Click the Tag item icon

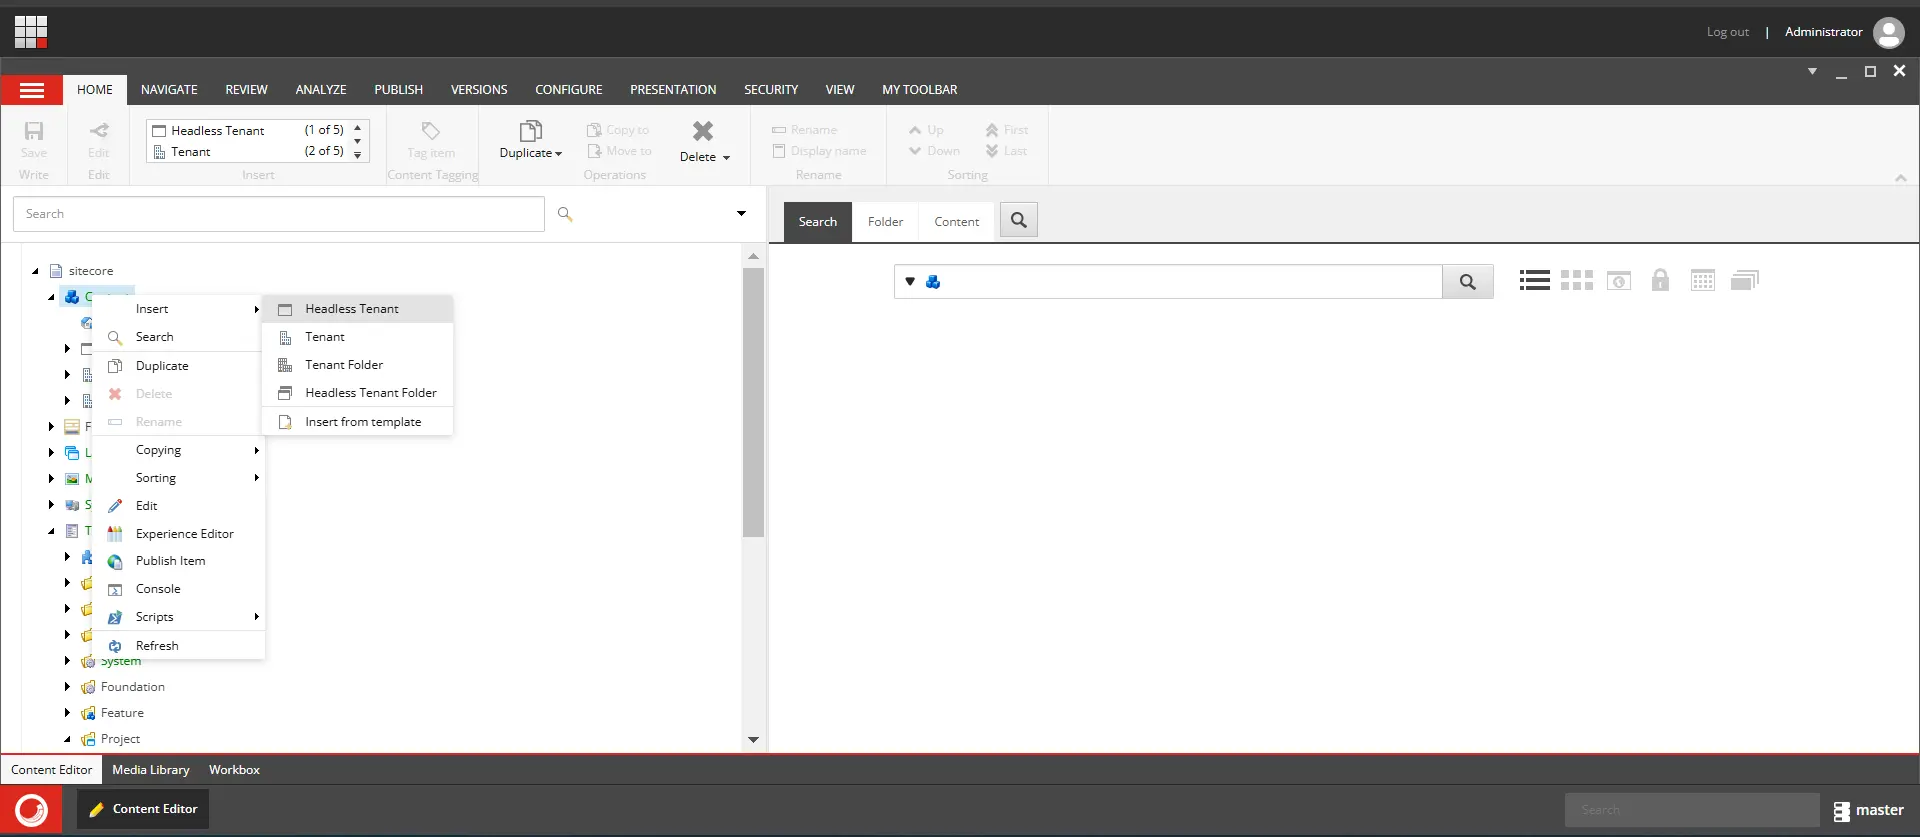431,131
